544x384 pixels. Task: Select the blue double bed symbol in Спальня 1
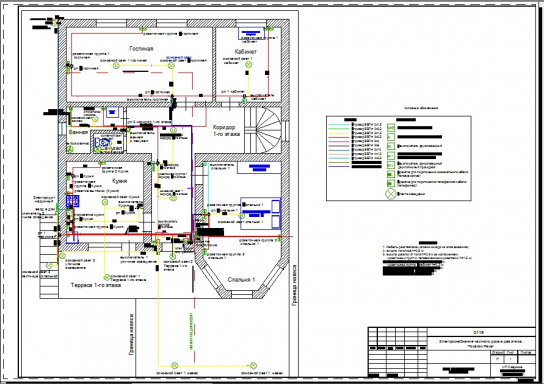click(261, 213)
